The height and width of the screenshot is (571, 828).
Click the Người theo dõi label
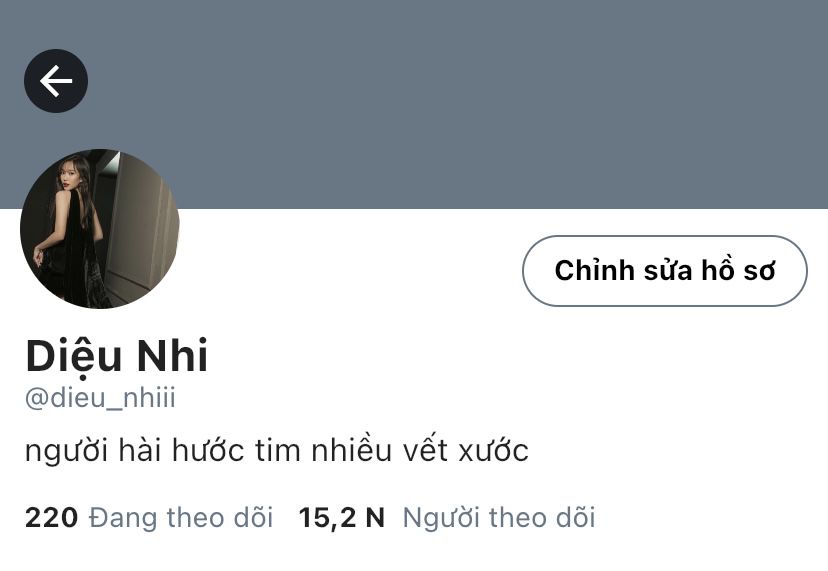pyautogui.click(x=499, y=518)
